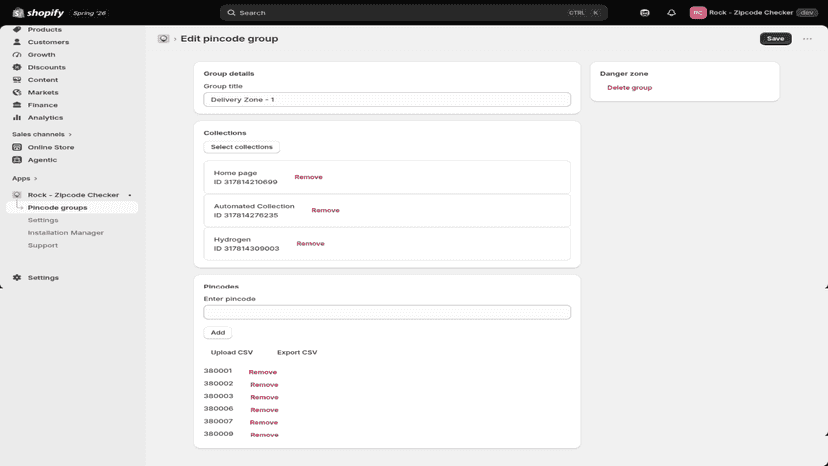
Task: Open the Customers sidebar icon
Action: click(17, 42)
